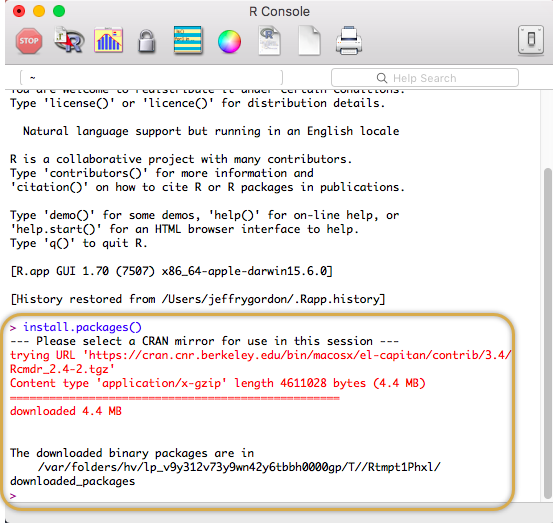Click the Help Search field

(x=425, y=78)
